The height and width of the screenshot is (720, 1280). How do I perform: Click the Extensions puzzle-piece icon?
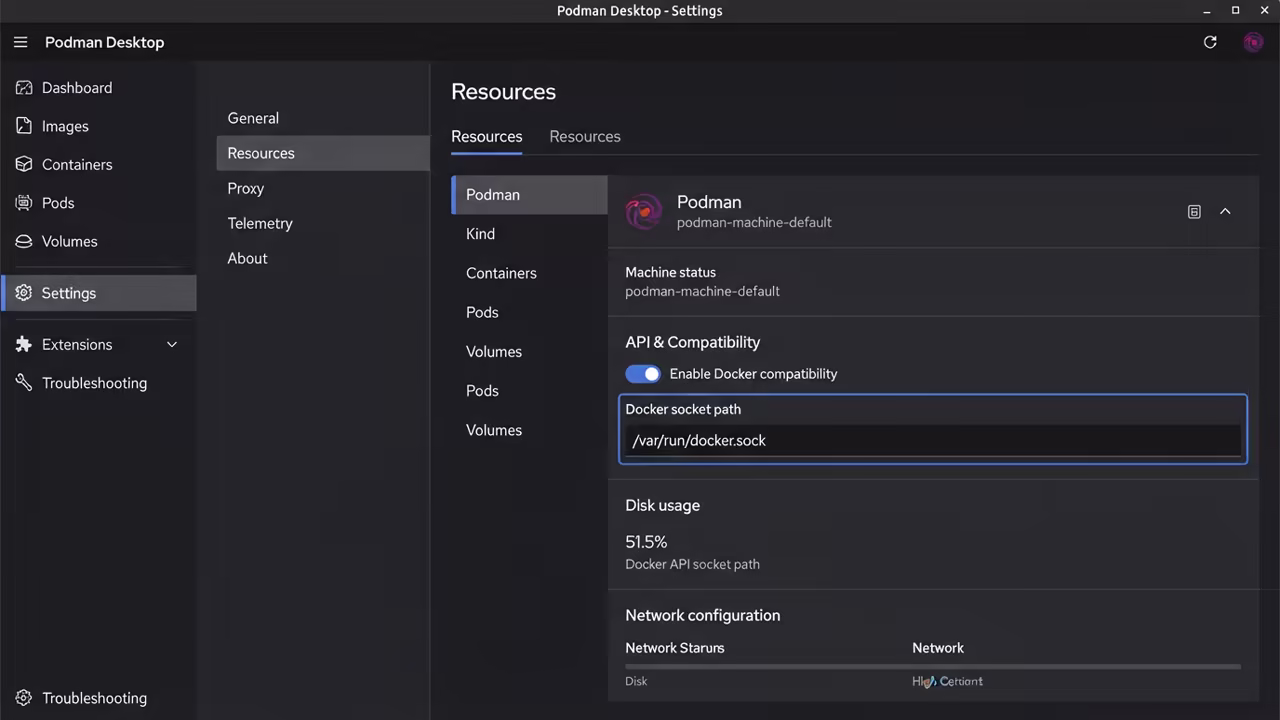coord(24,344)
